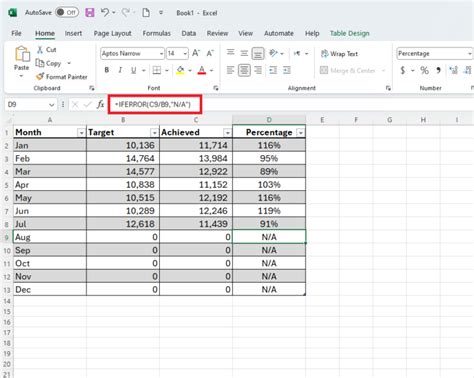Toggle Underline formatting
Viewport: 474px width, 378px height.
tap(134, 70)
